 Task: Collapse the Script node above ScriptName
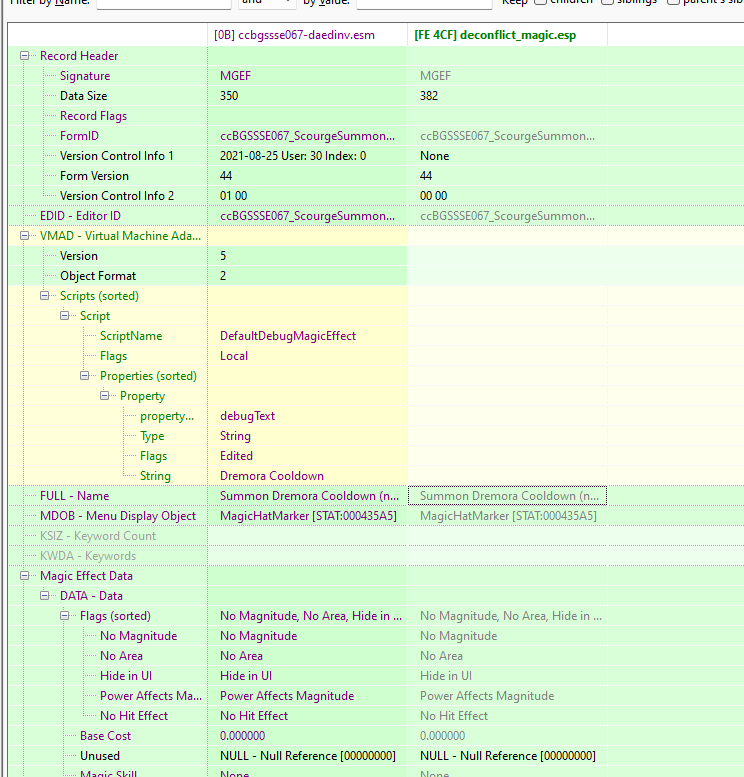[64, 316]
